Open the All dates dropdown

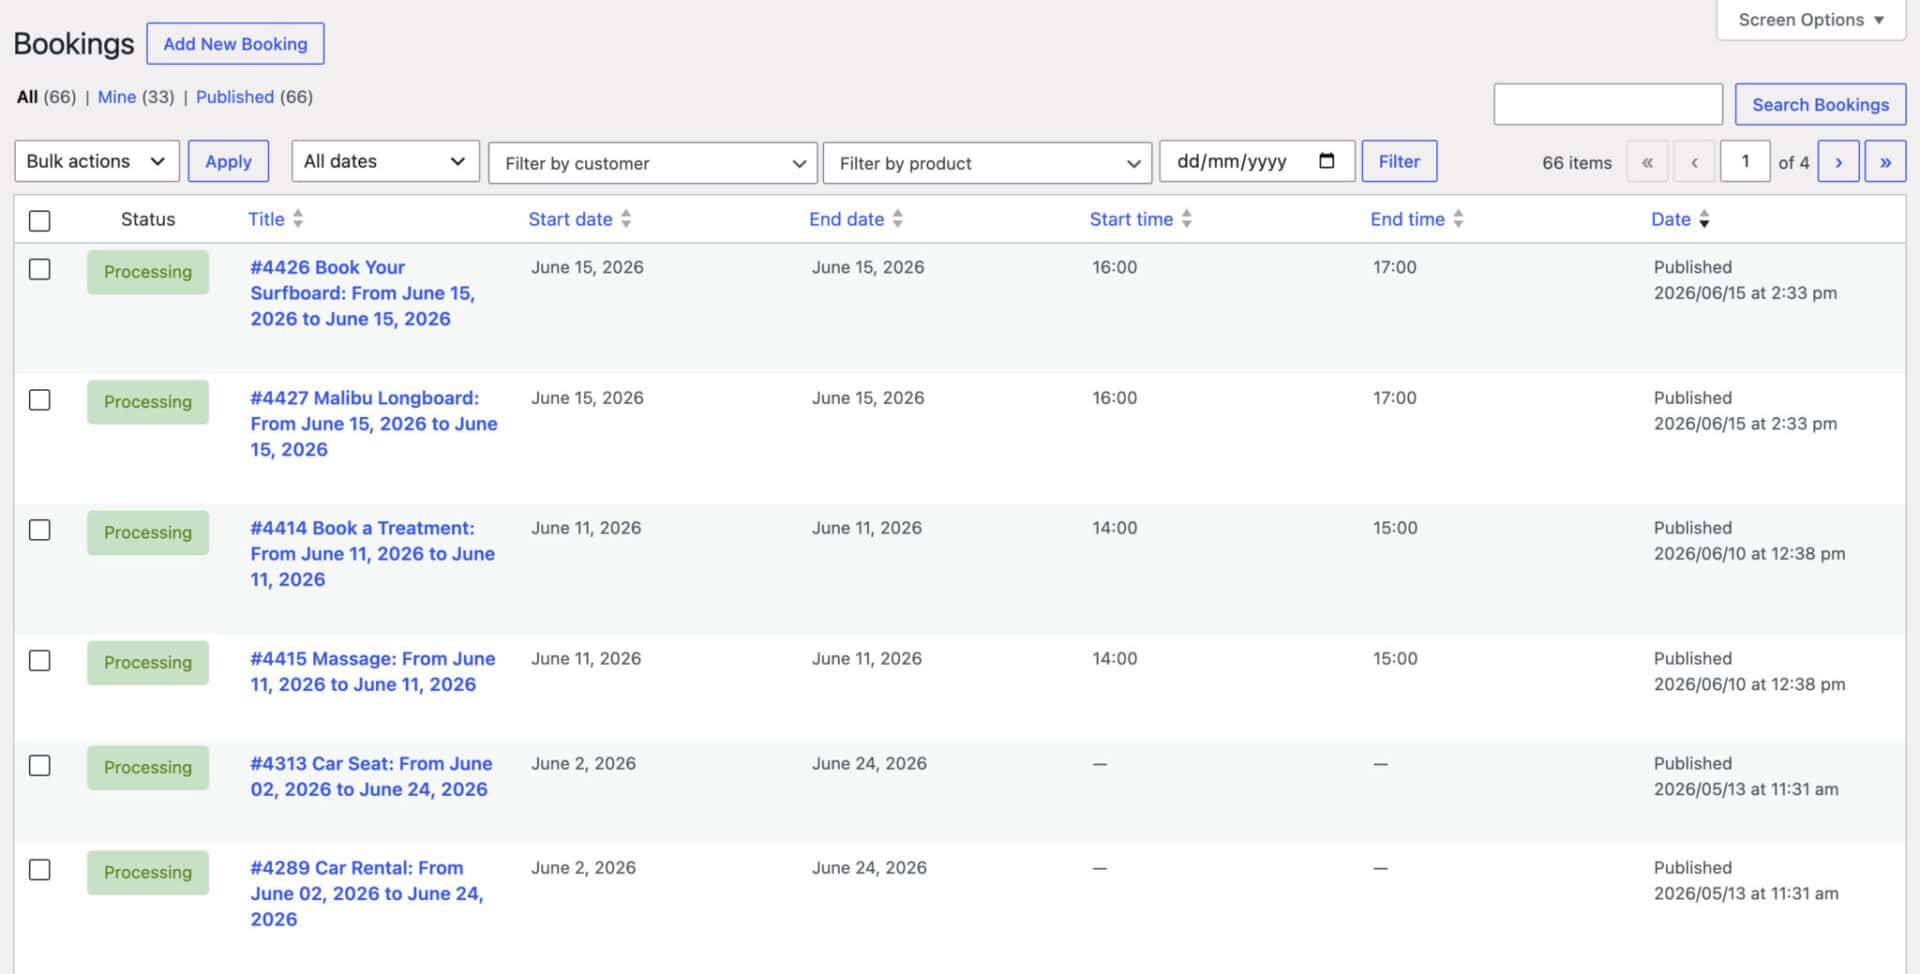pos(385,161)
